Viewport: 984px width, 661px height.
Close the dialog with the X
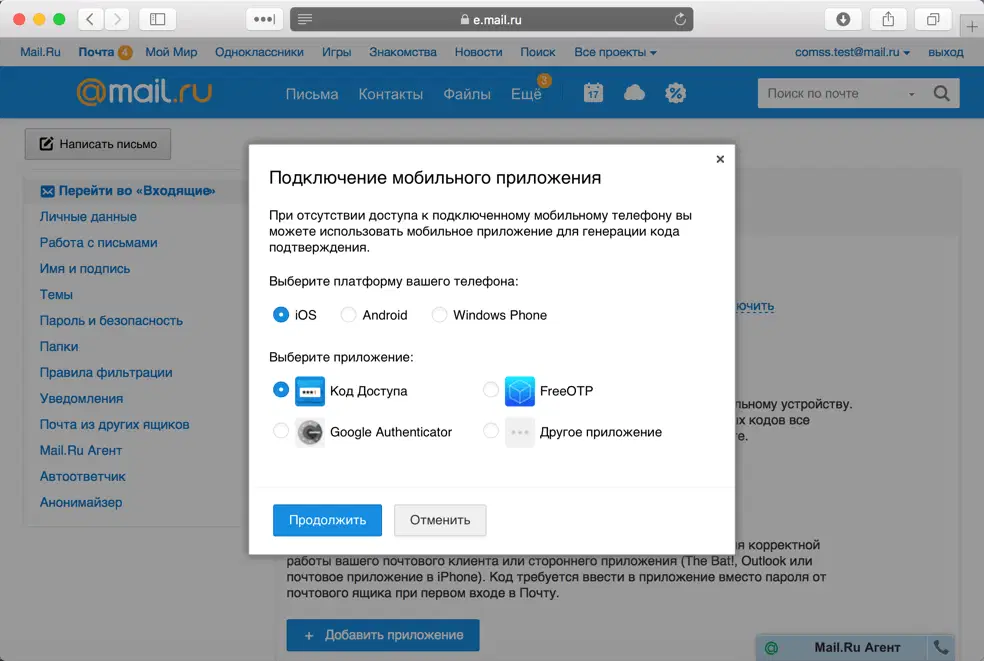point(720,159)
